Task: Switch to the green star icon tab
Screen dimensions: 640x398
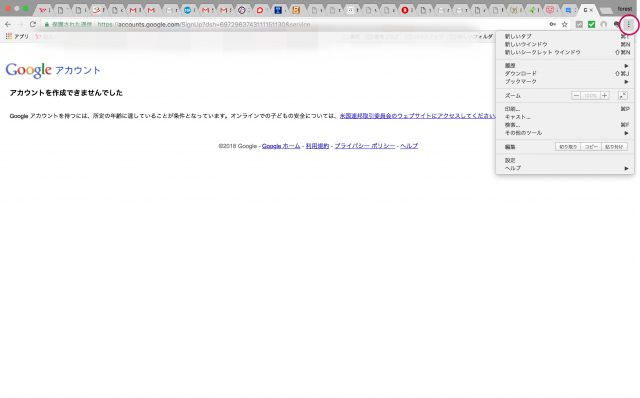Action: coord(532,10)
